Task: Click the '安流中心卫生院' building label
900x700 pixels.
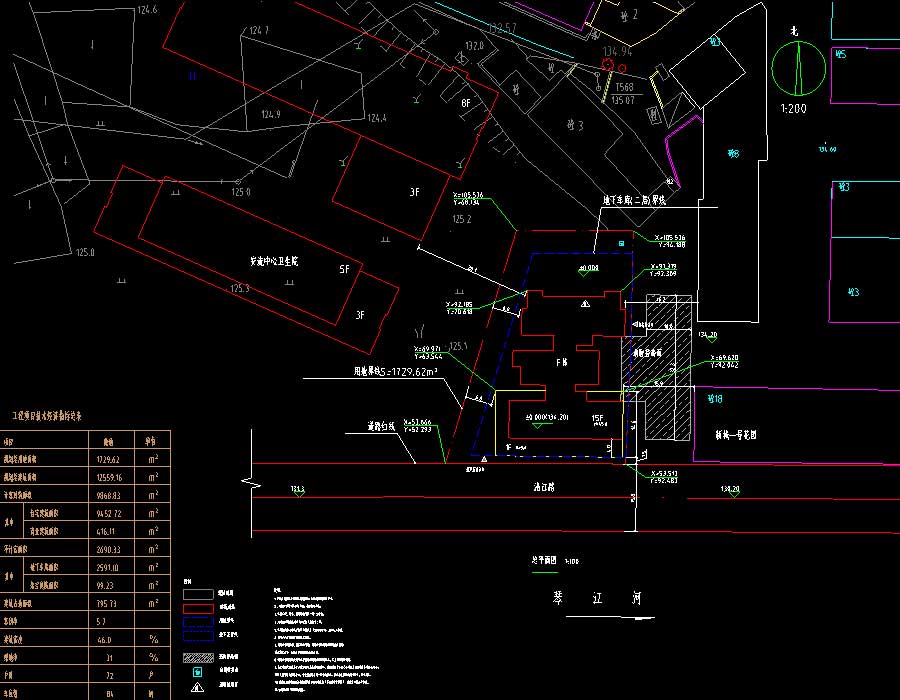Action: 274,261
